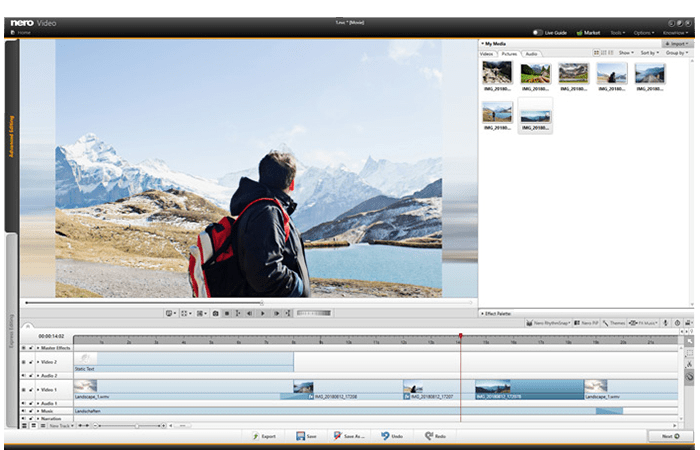The height and width of the screenshot is (450, 700).
Task: Play the movie preview
Action: tap(262, 313)
